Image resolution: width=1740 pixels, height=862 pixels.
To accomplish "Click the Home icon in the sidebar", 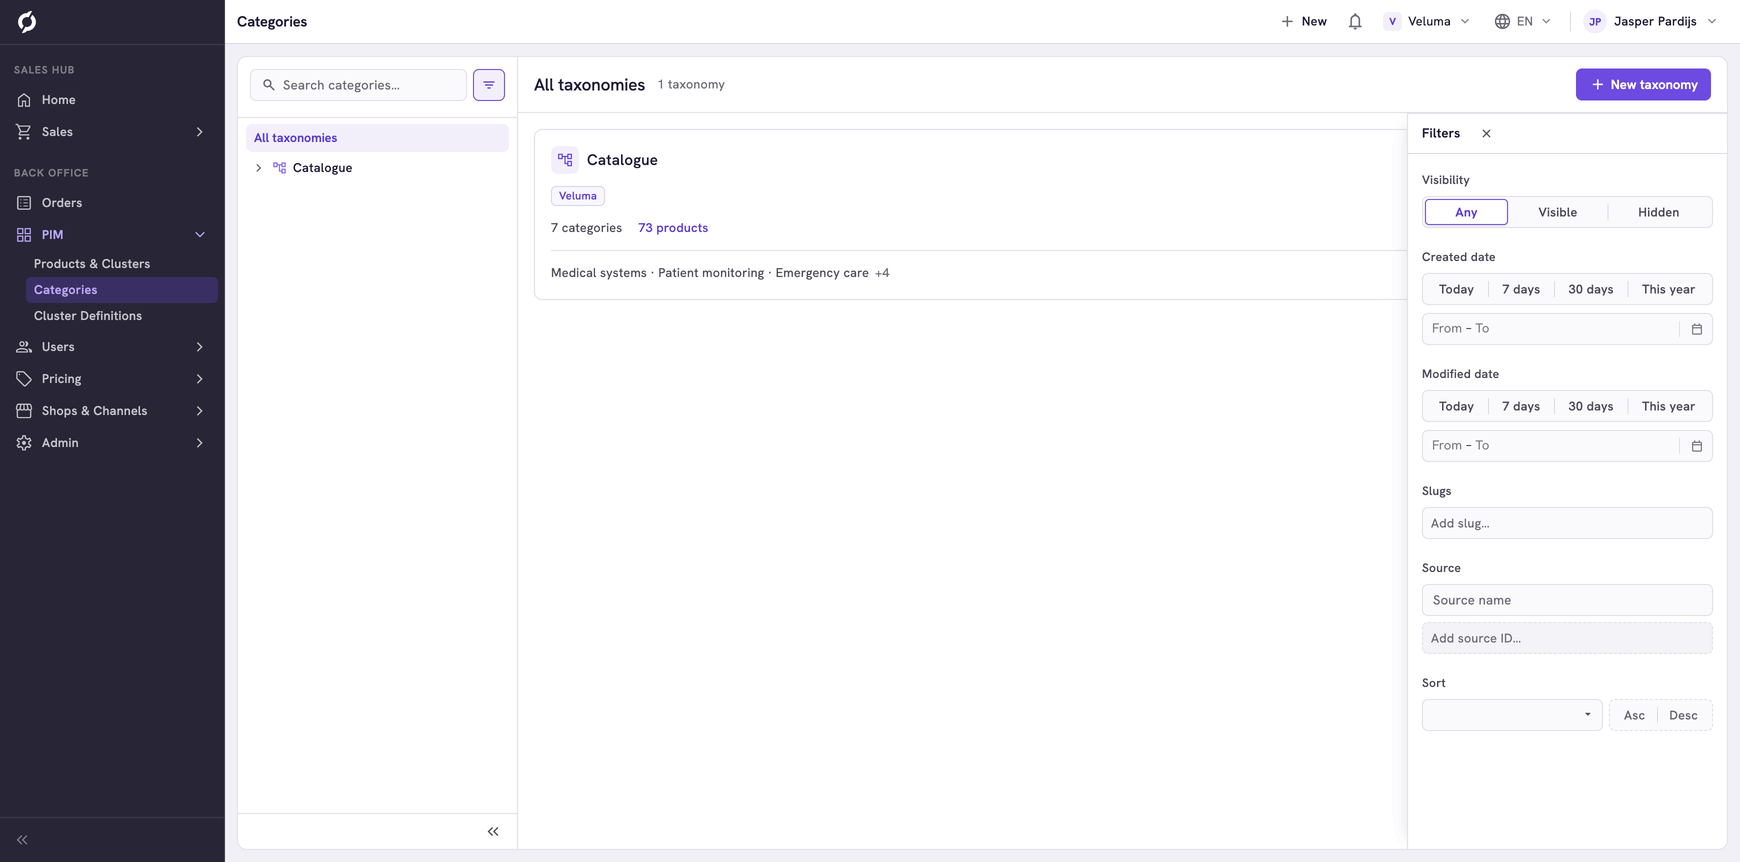I will [24, 100].
